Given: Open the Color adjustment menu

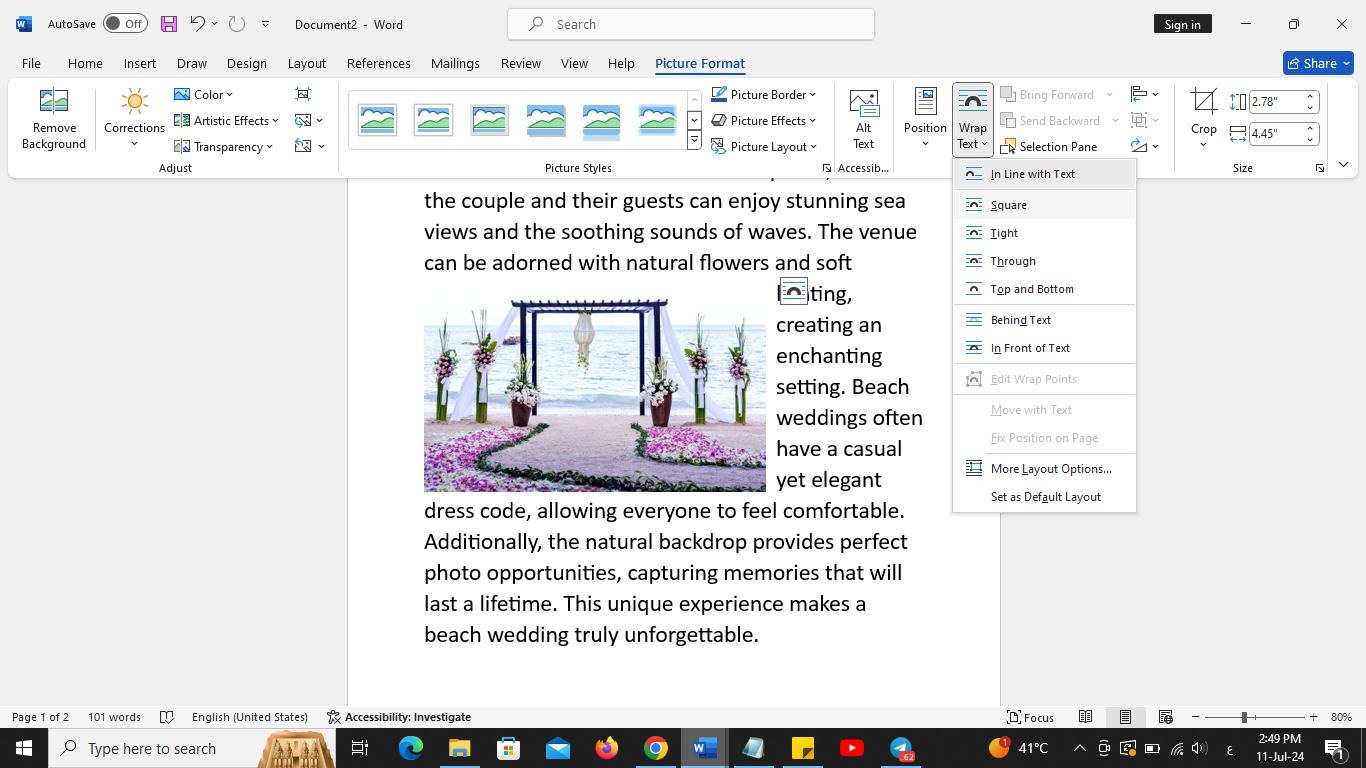Looking at the screenshot, I should [x=203, y=94].
